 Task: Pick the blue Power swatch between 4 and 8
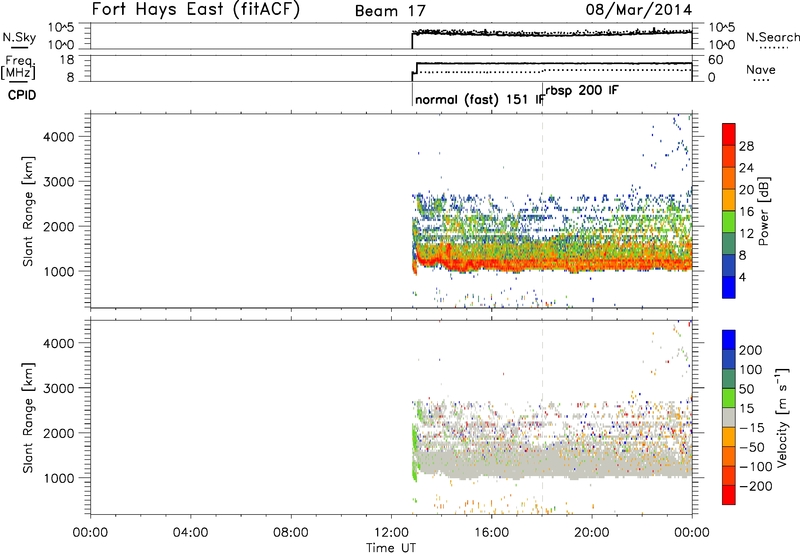(729, 266)
